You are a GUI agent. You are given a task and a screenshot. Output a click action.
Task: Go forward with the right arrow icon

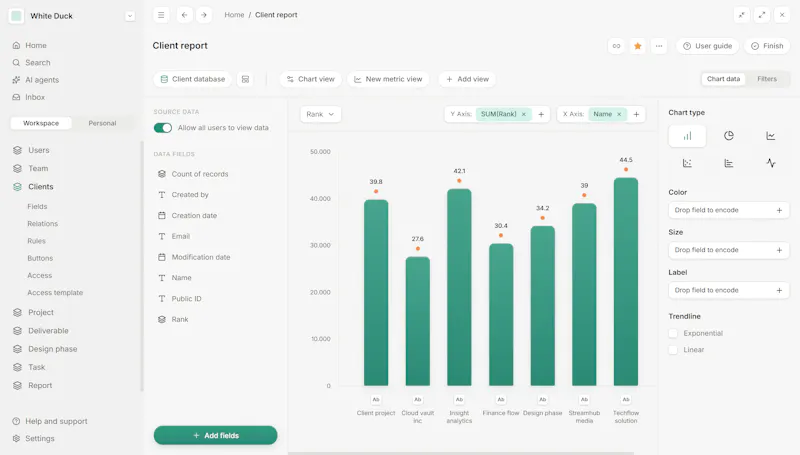pos(204,15)
